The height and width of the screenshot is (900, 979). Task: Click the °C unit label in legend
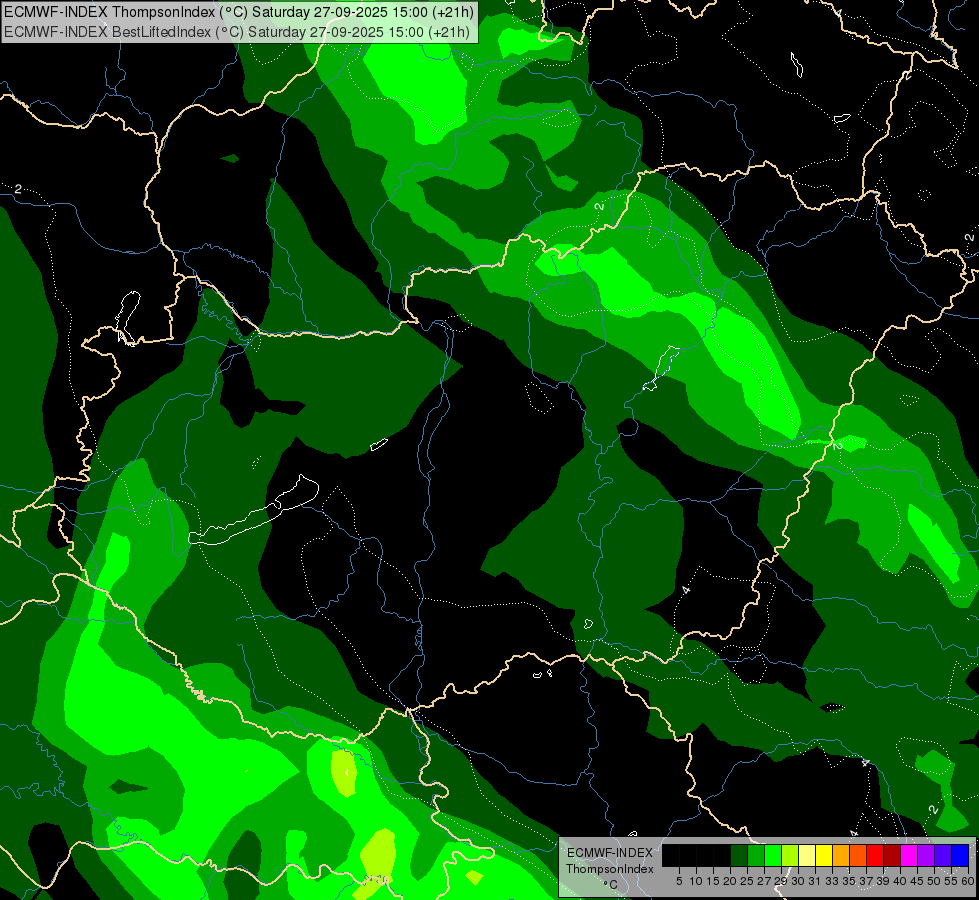[611, 884]
